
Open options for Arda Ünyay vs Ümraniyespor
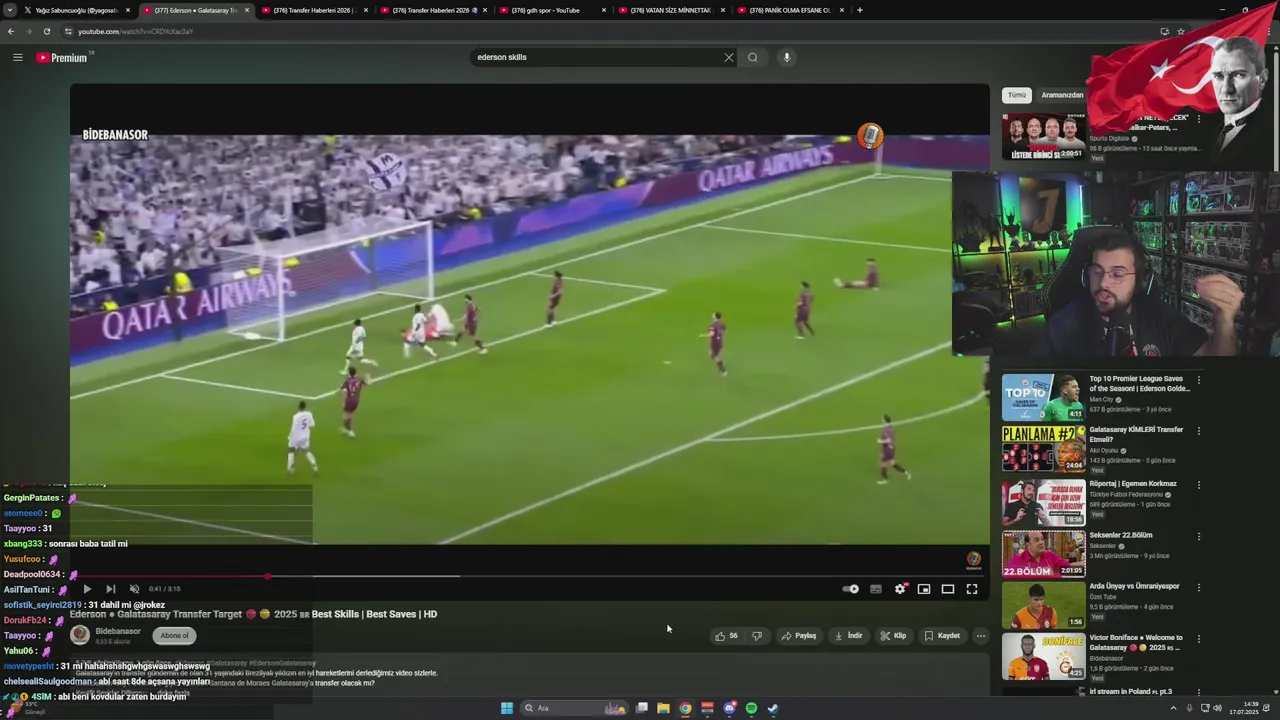point(1198,587)
